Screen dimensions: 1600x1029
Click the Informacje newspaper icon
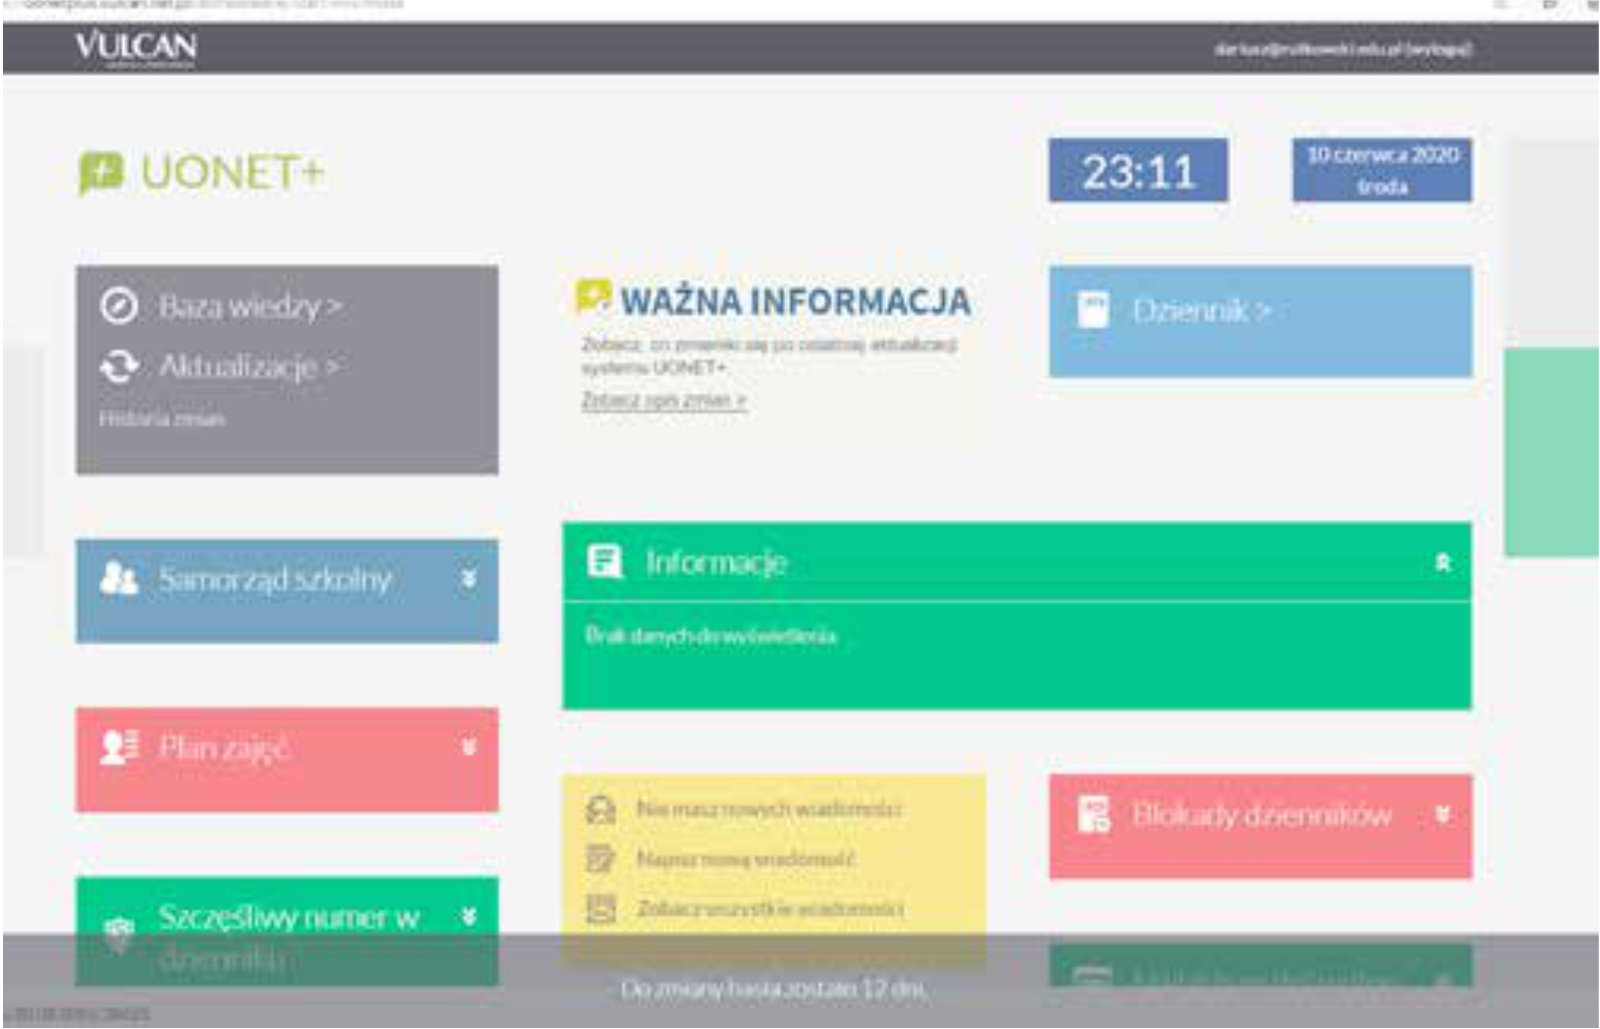(604, 562)
